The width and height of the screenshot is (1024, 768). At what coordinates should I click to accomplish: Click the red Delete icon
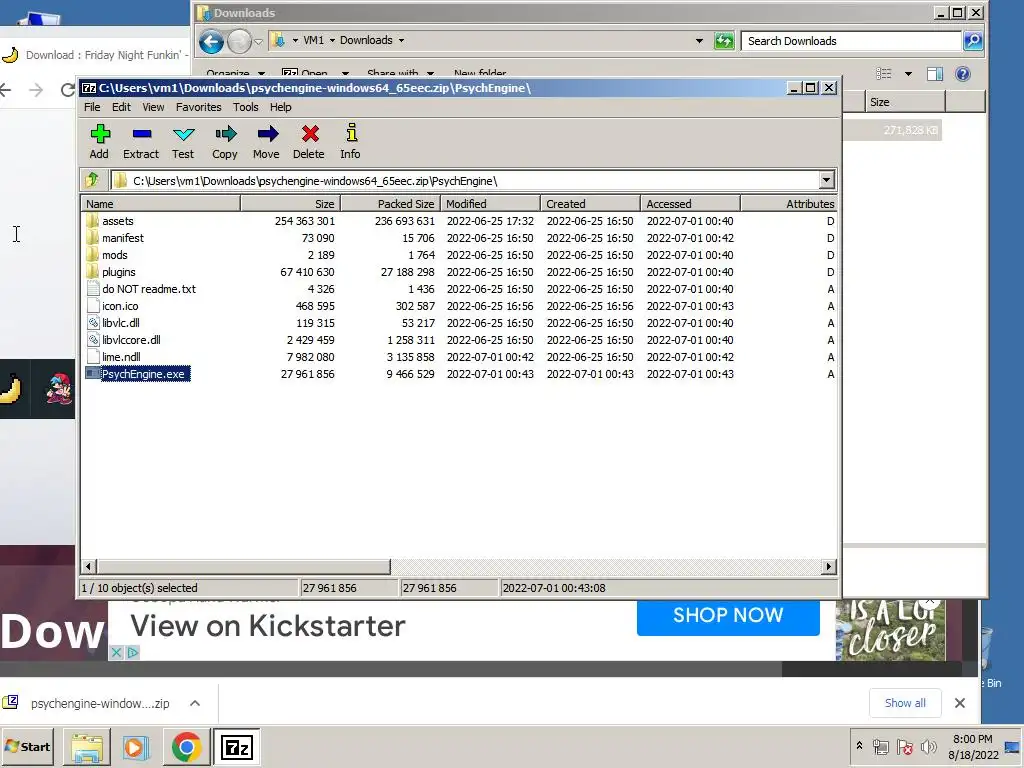(x=310, y=134)
